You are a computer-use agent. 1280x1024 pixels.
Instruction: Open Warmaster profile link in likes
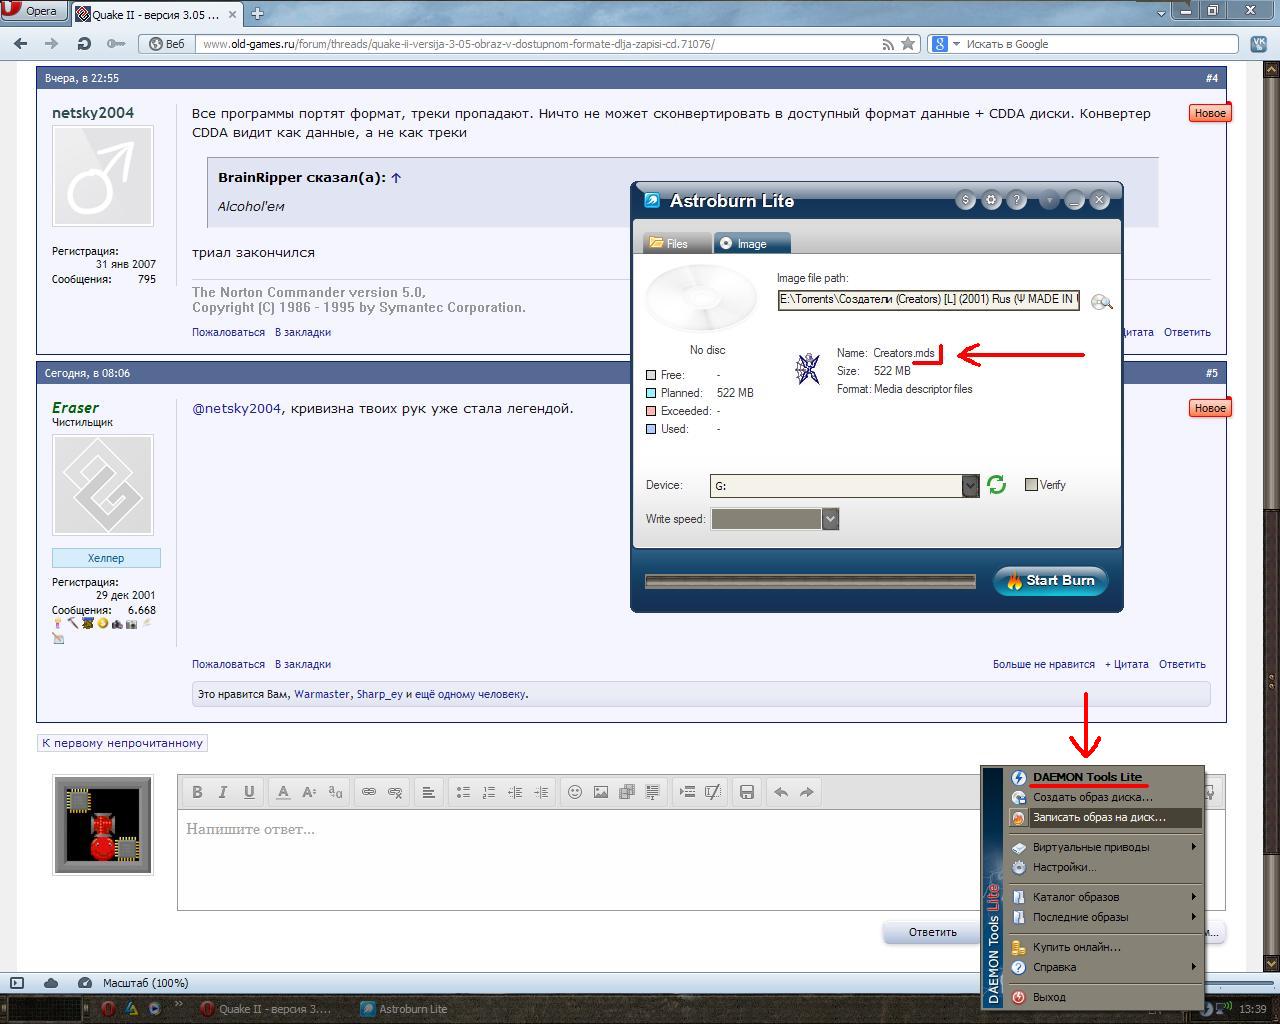tap(322, 694)
